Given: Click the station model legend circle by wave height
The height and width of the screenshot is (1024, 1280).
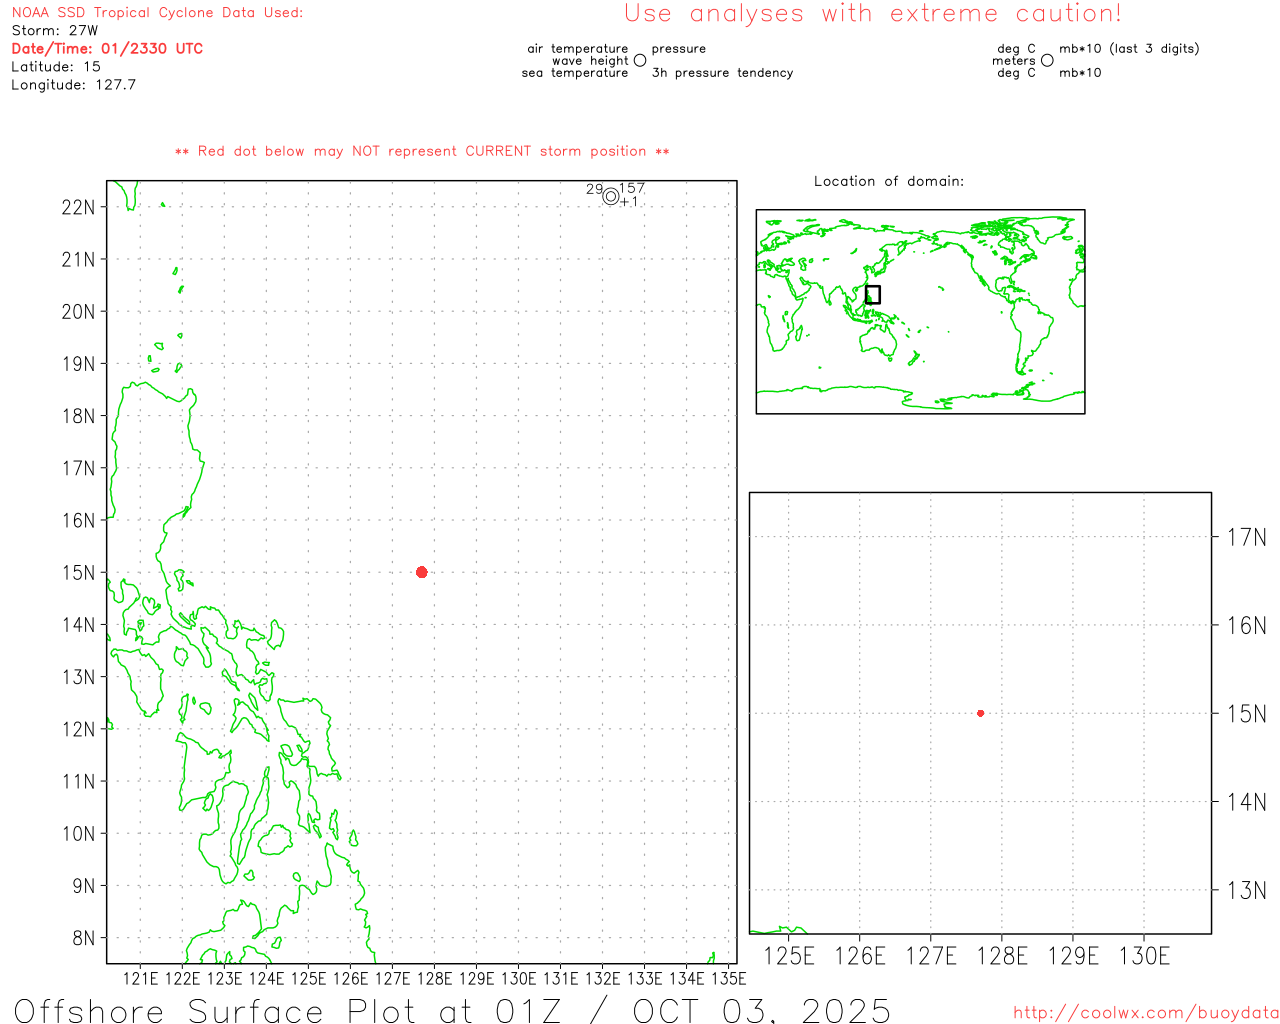Looking at the screenshot, I should [x=640, y=60].
